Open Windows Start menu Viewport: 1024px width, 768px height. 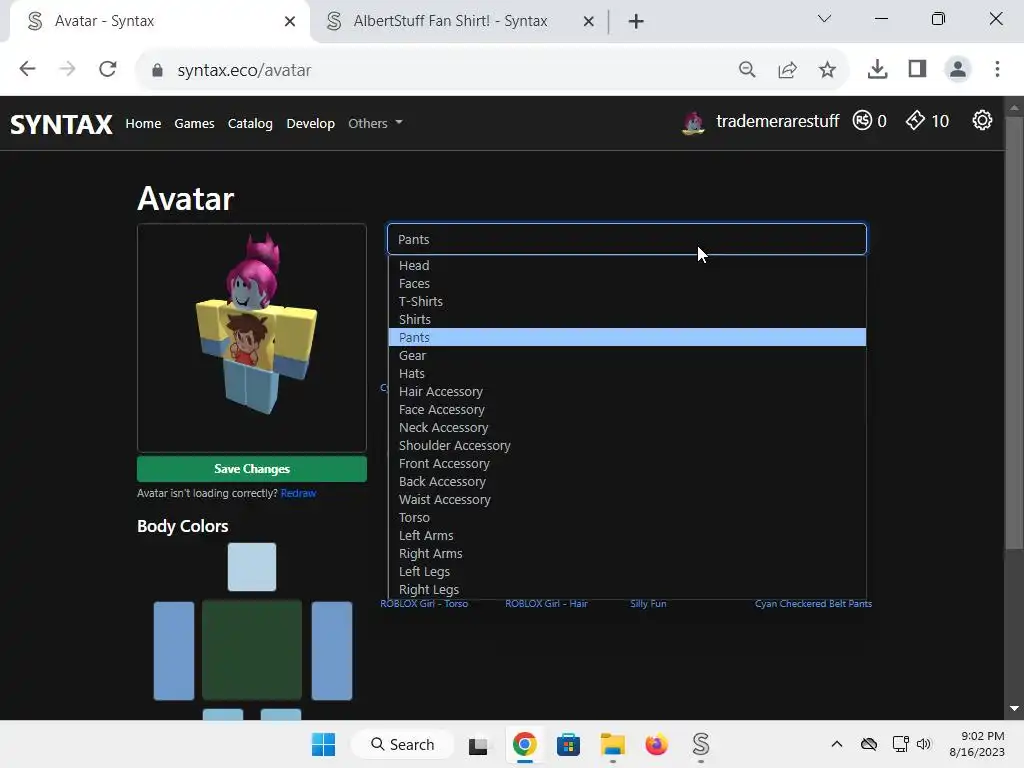(323, 744)
